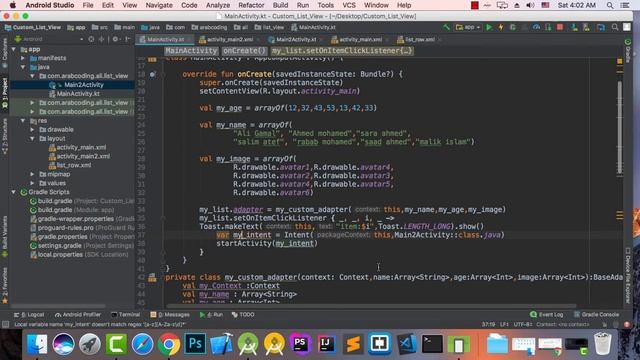Open Messages tool window button

point(170,315)
